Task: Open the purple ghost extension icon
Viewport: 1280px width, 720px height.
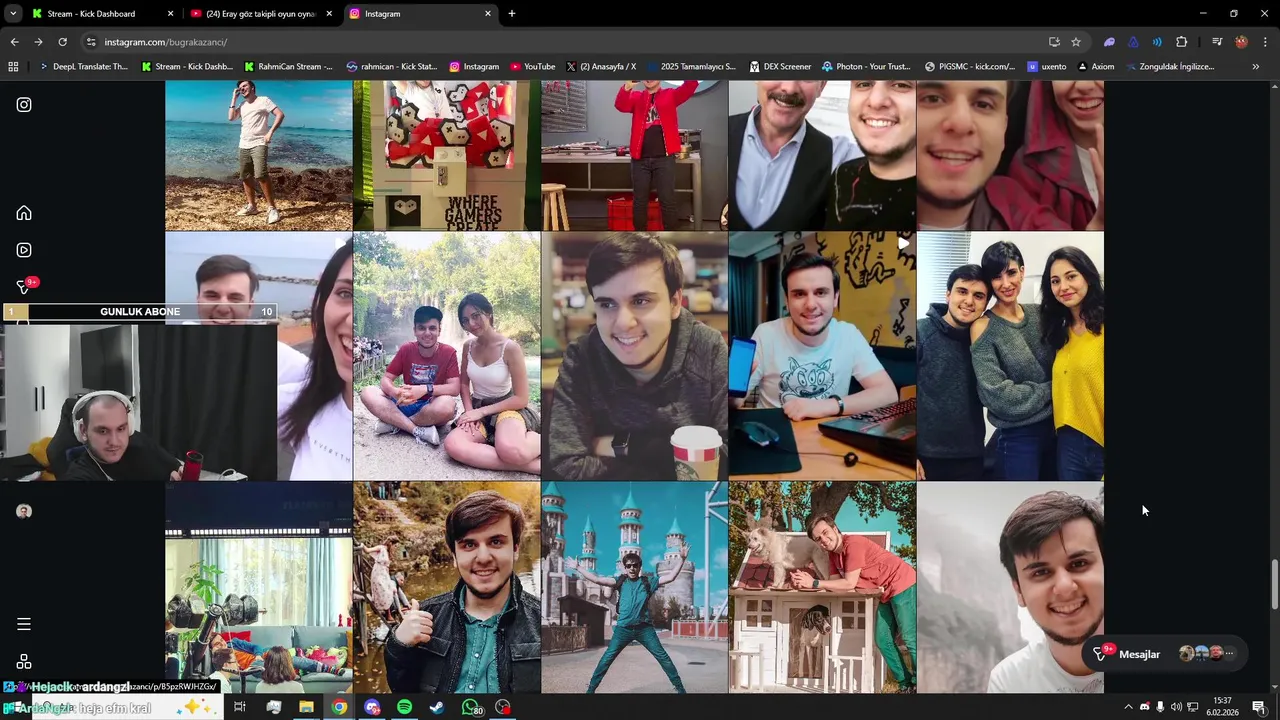Action: pyautogui.click(x=1109, y=42)
